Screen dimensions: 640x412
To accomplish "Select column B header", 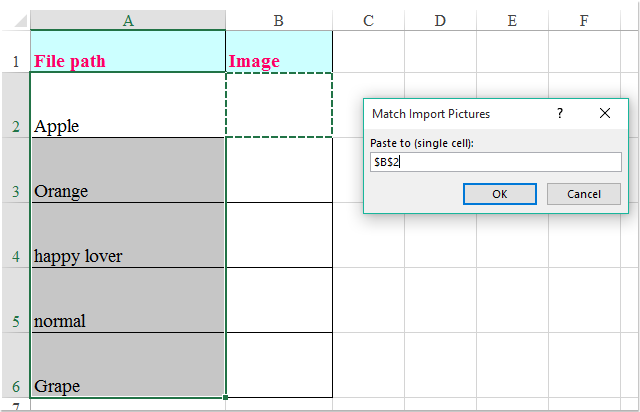I will [x=279, y=20].
